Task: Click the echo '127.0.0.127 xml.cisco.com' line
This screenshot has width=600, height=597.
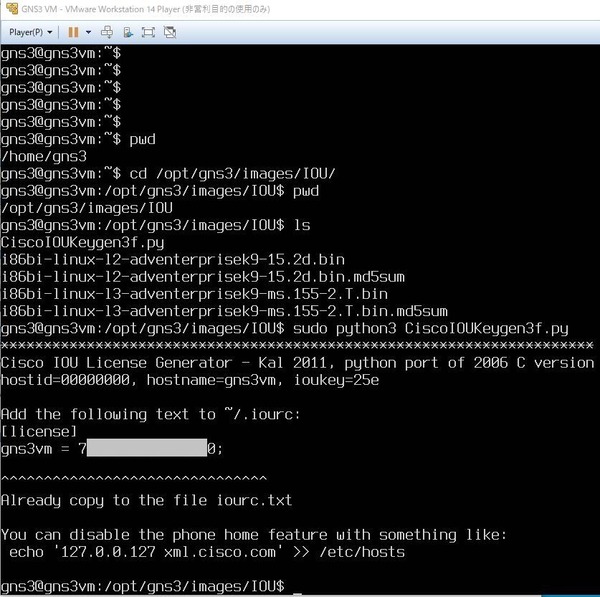Action: pyautogui.click(x=207, y=552)
